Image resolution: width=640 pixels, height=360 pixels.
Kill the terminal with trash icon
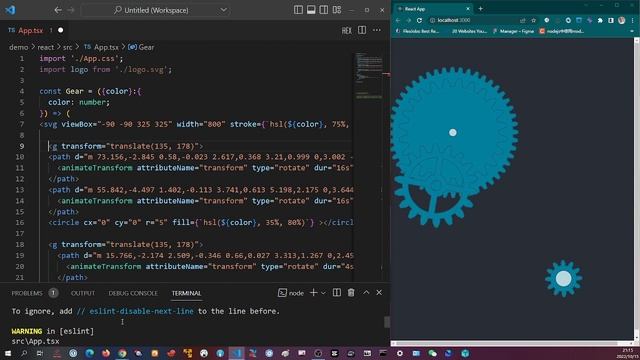pyautogui.click(x=351, y=293)
